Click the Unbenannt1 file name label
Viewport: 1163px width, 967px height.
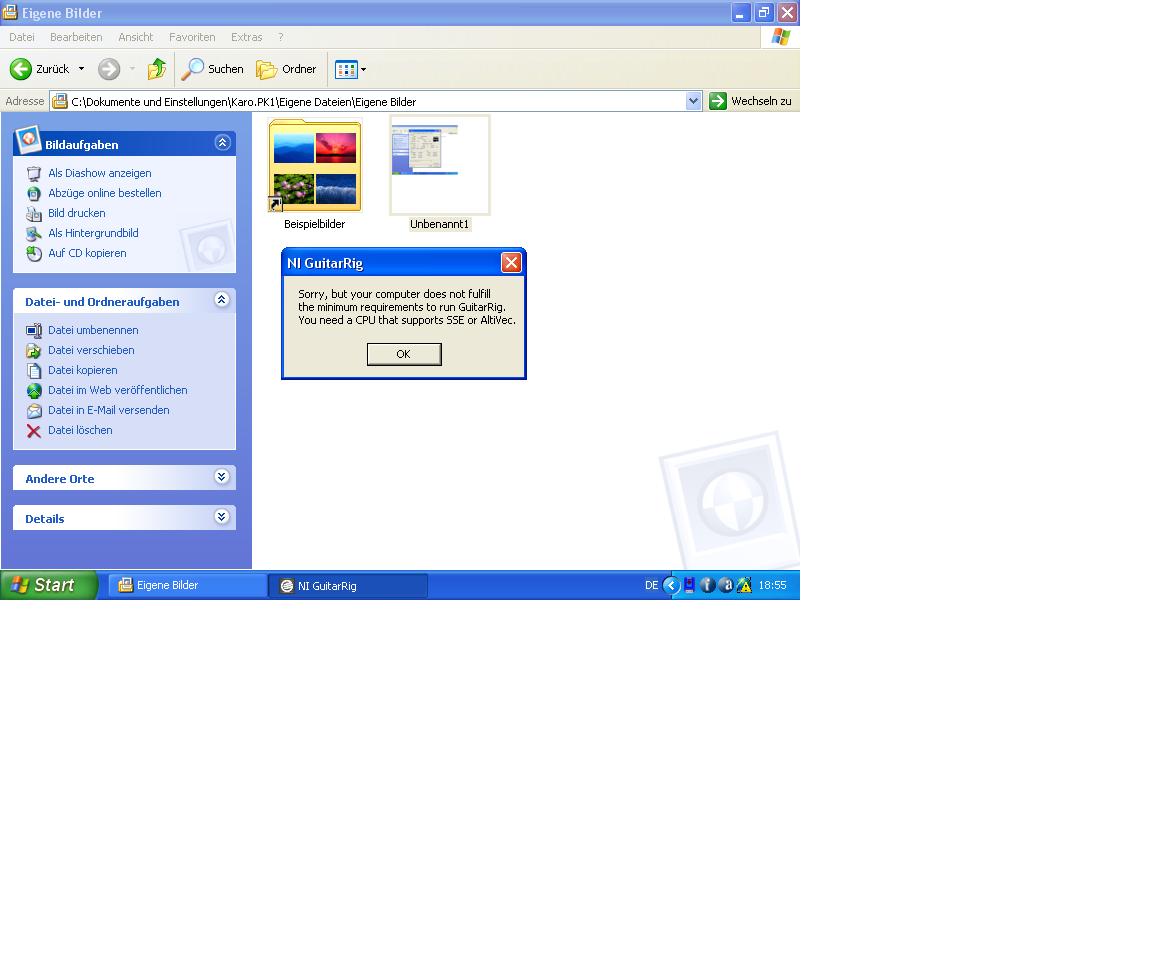click(x=440, y=225)
